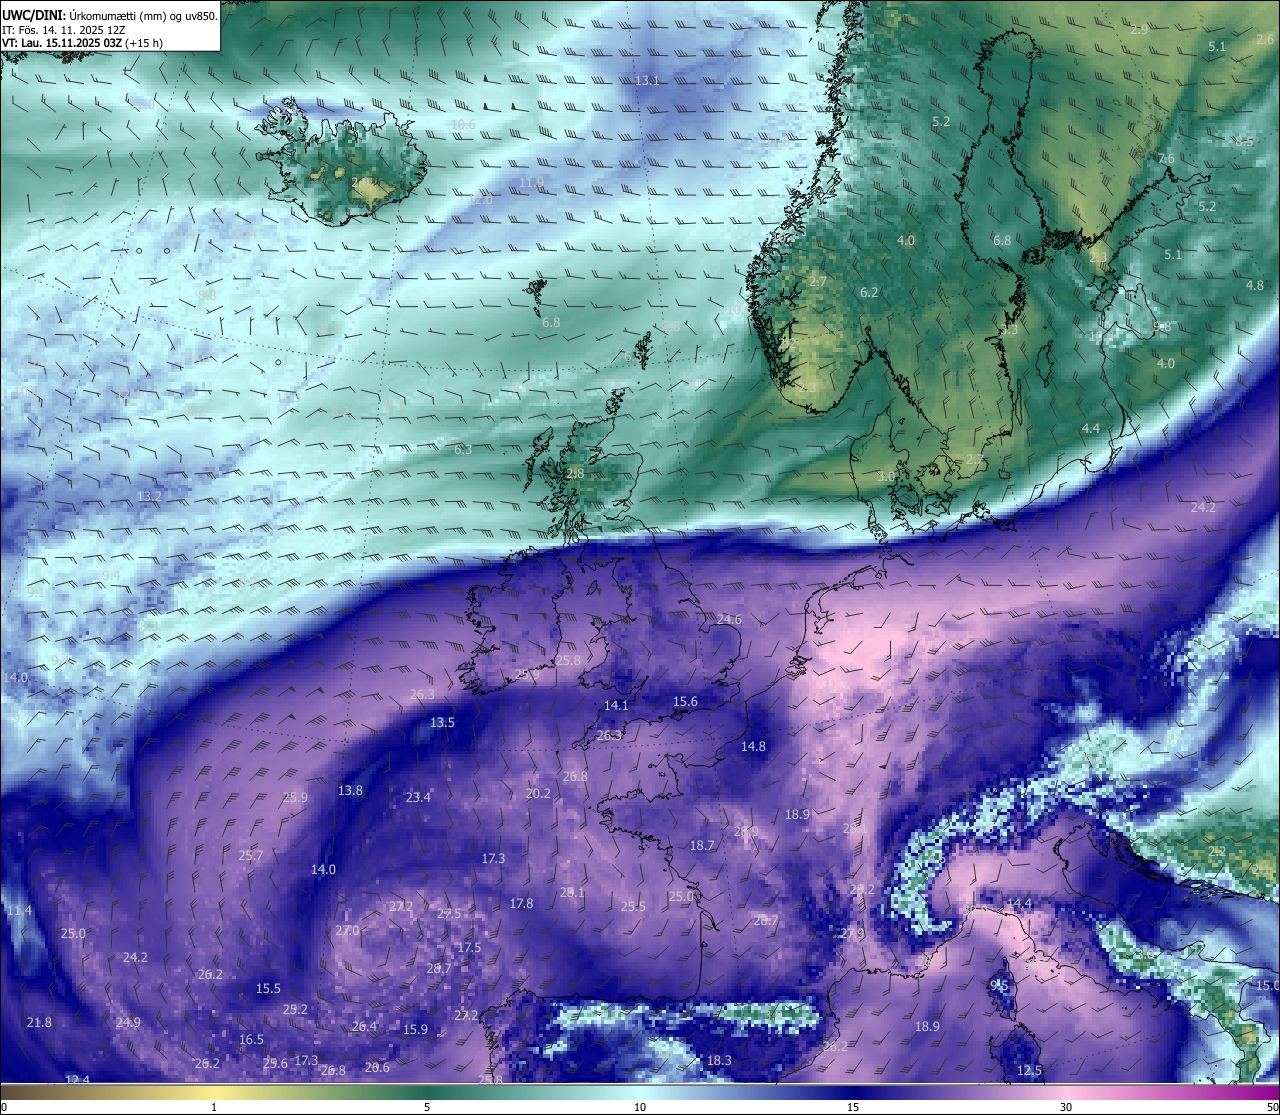1280x1115 pixels.
Task: Click the value 15.6 over southern England
Action: [x=685, y=702]
